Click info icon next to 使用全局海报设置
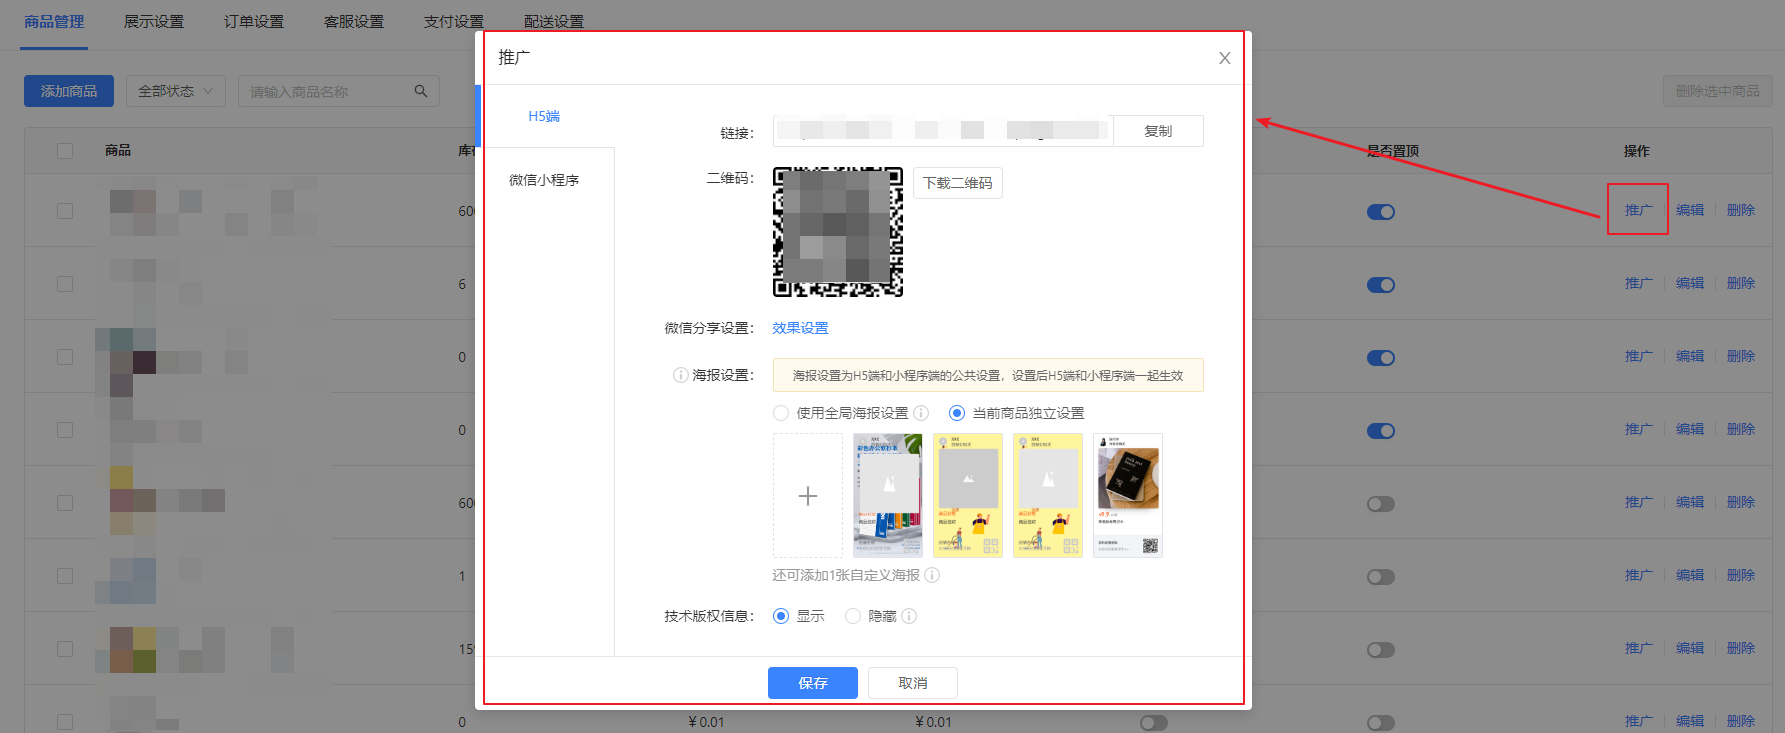1785x733 pixels. coord(921,413)
